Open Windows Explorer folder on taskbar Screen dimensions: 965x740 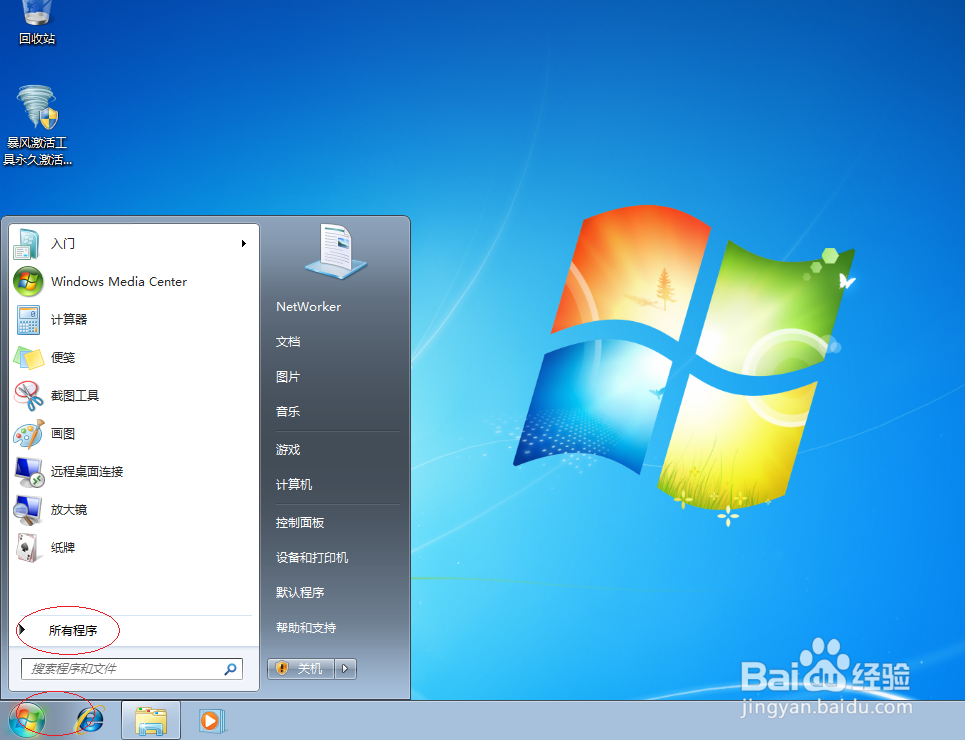pos(151,720)
